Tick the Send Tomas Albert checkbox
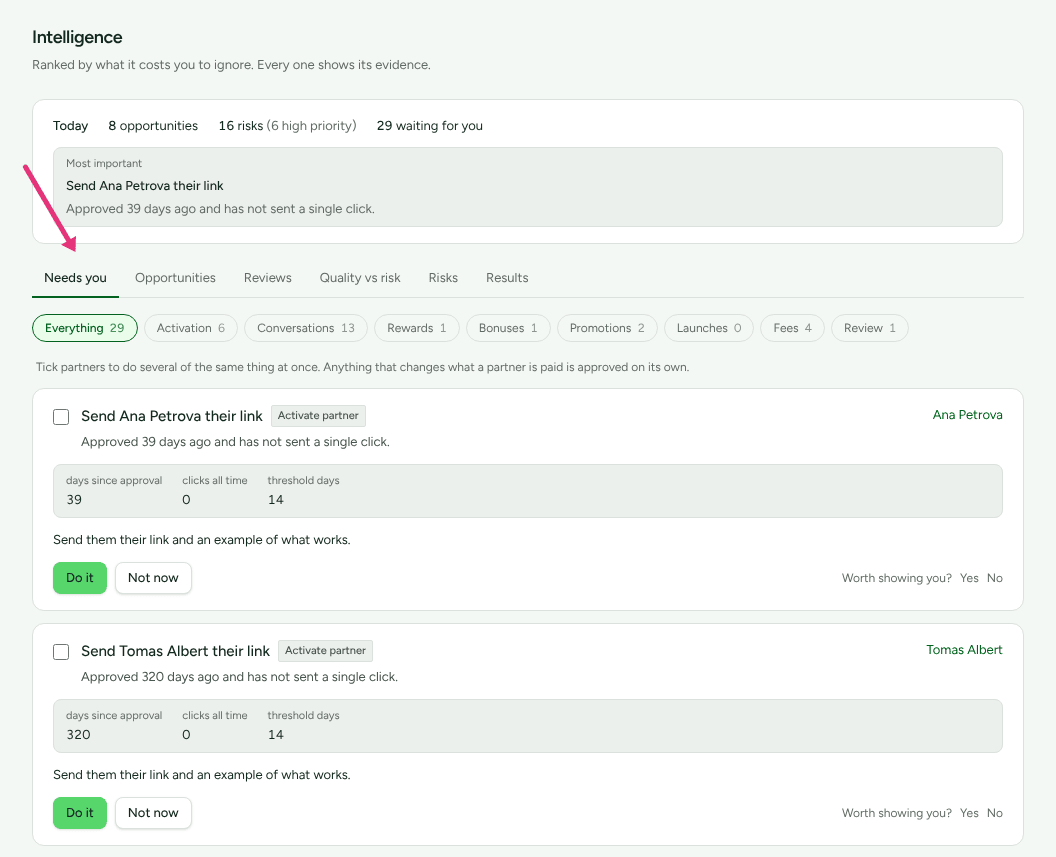This screenshot has width=1056, height=857. (x=61, y=652)
